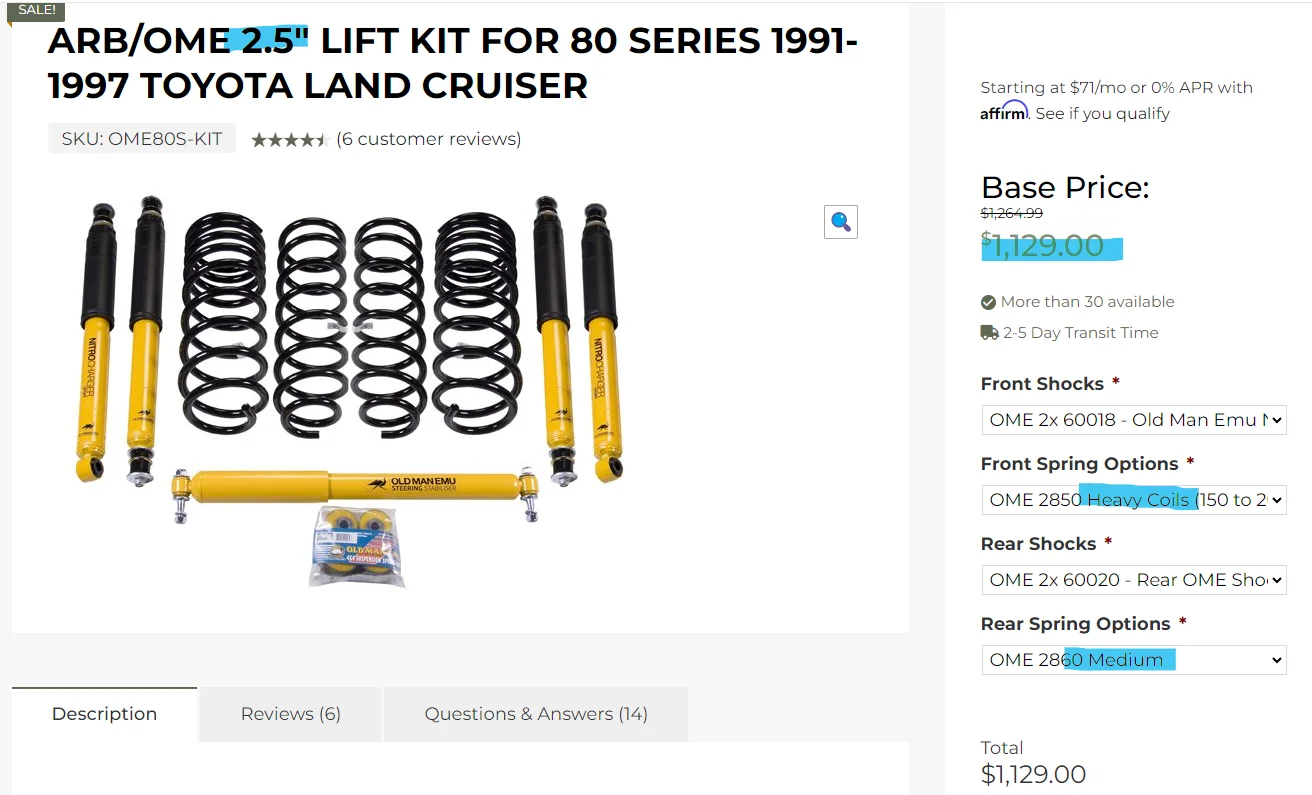Switch to the Reviews (6) tab
The image size is (1312, 795).
291,714
